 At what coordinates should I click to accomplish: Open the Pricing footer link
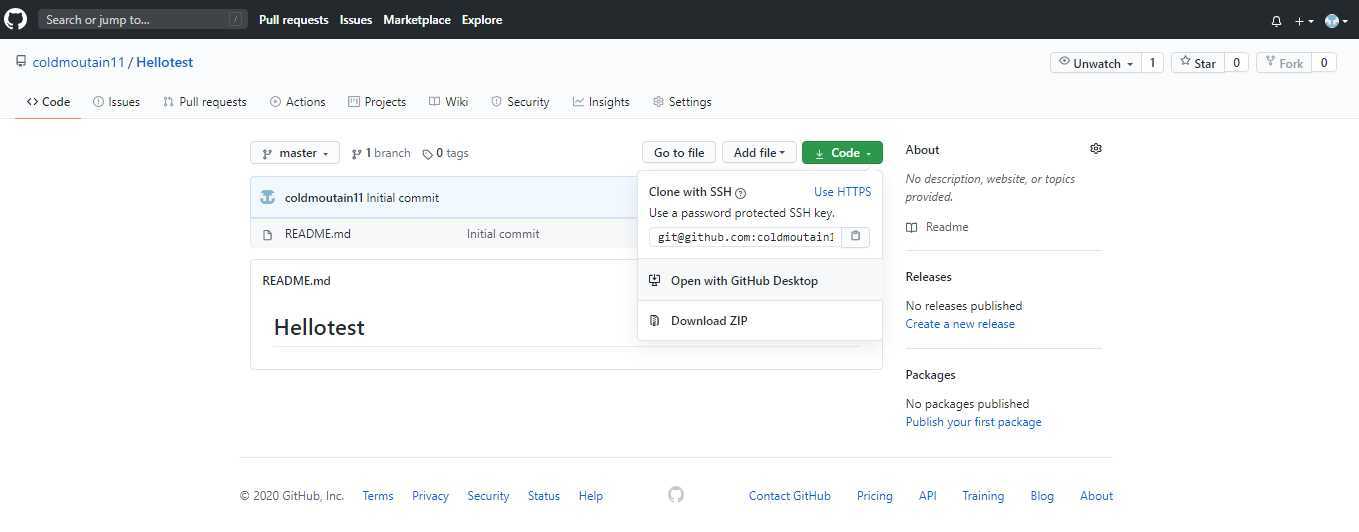tap(875, 496)
